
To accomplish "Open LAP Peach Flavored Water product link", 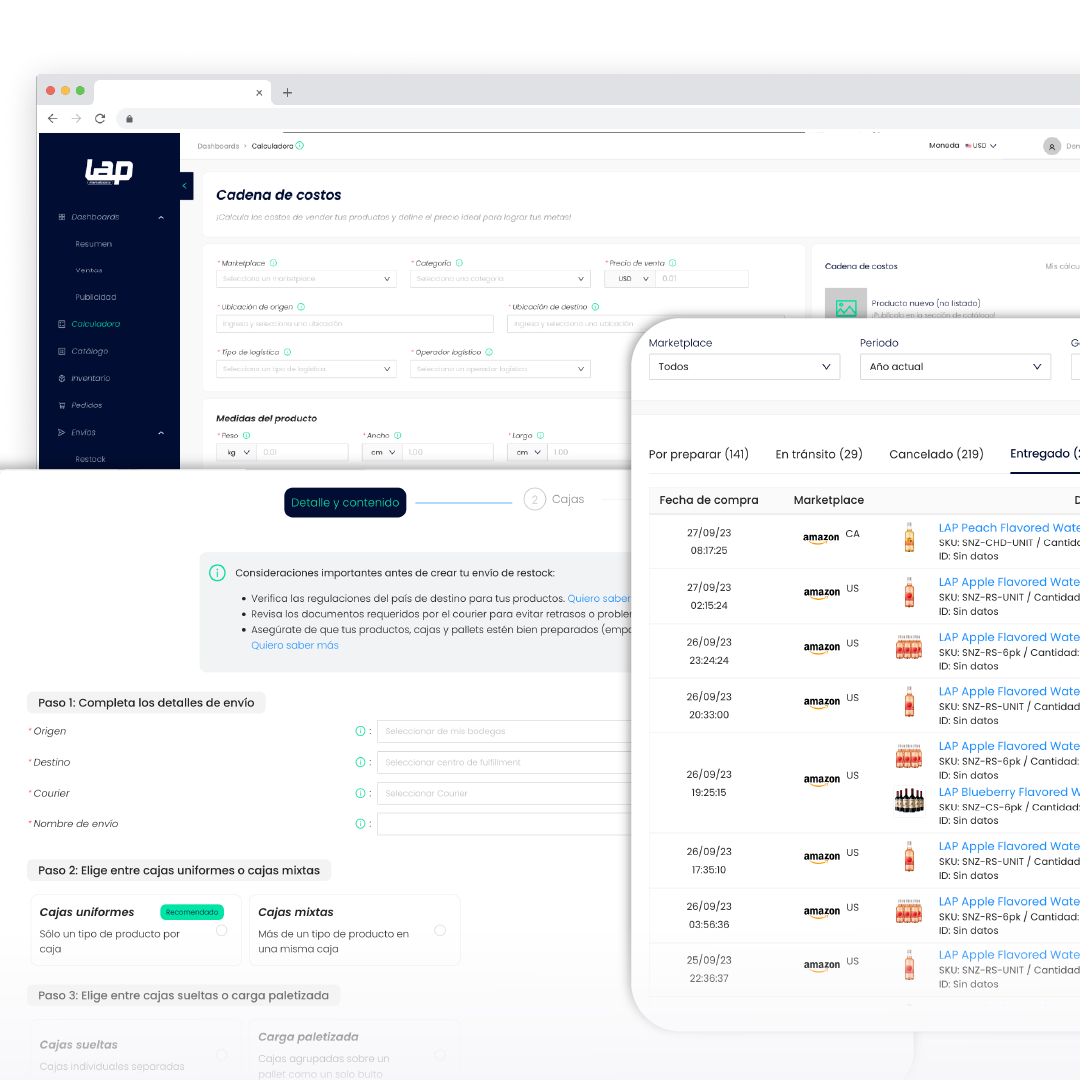I will coord(1009,528).
